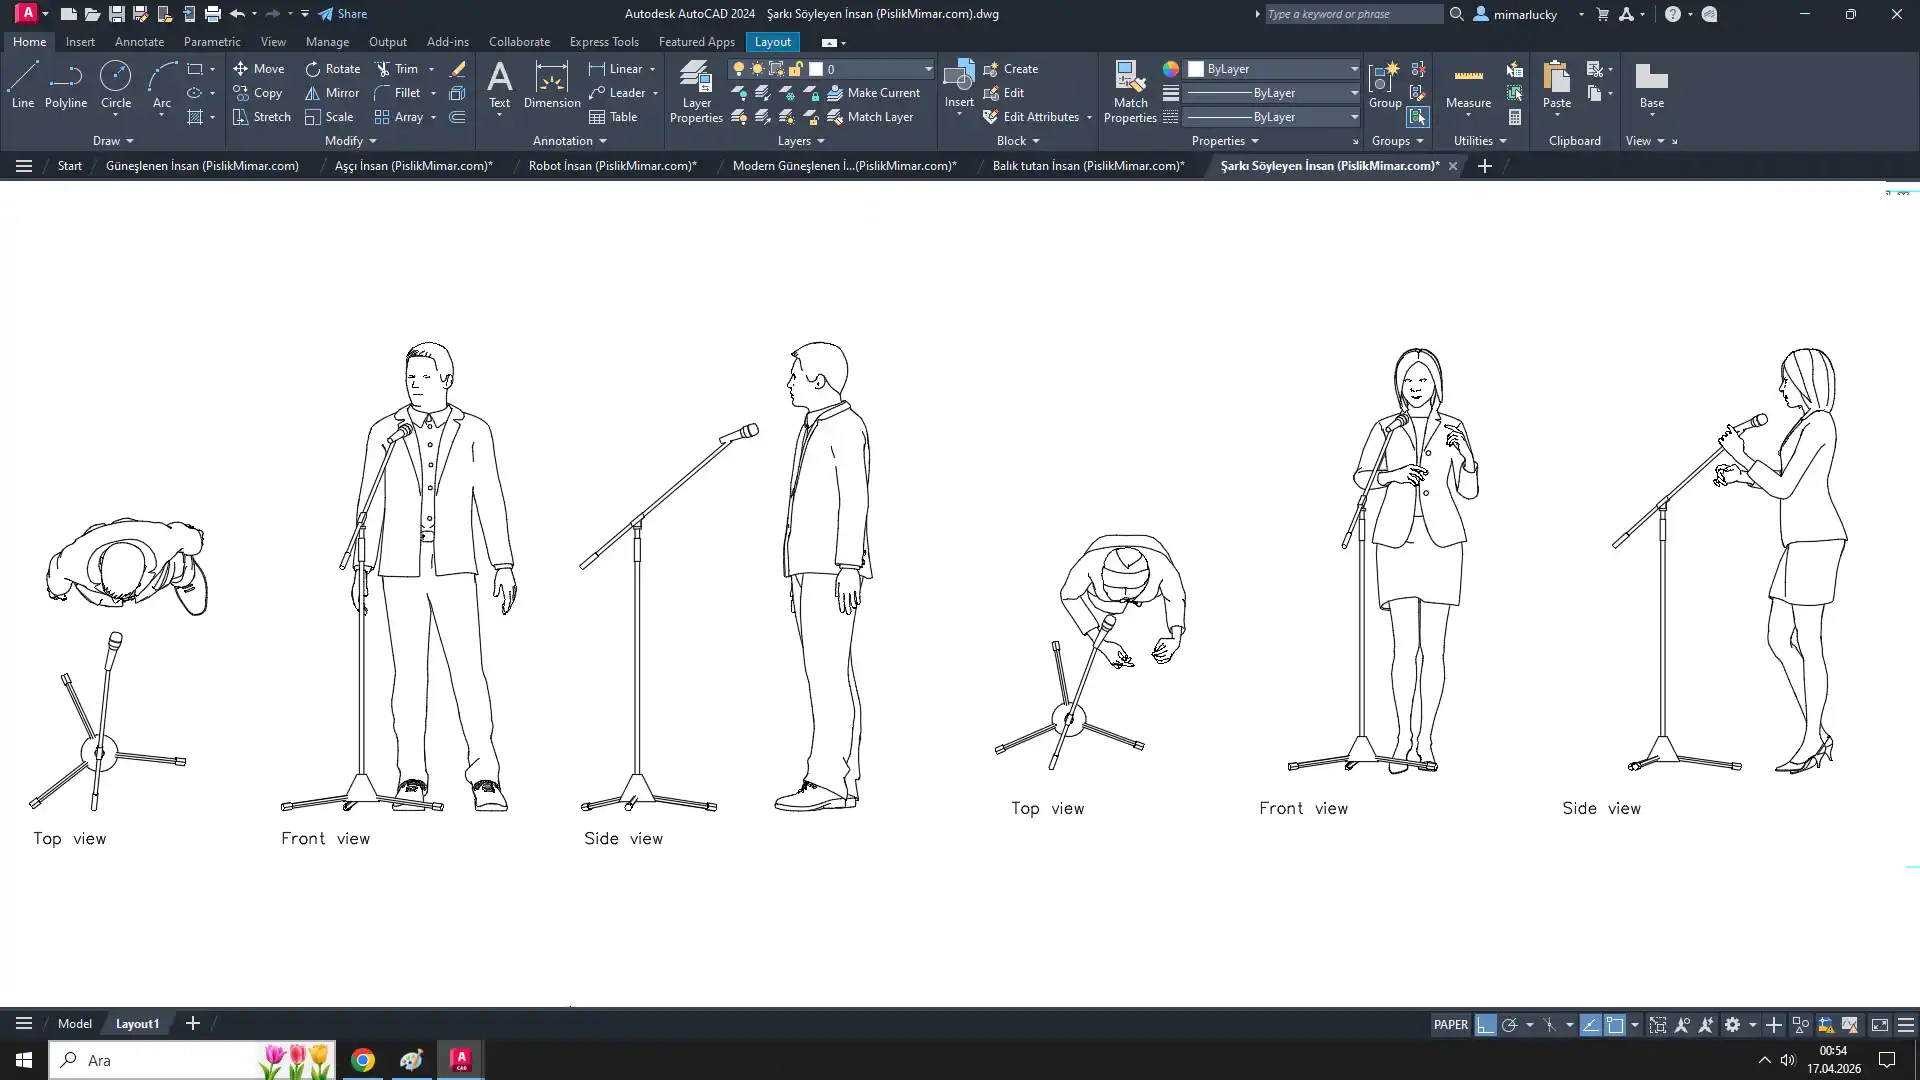Image resolution: width=1920 pixels, height=1080 pixels.
Task: Toggle Ortho mode in status bar
Action: pyautogui.click(x=1486, y=1025)
